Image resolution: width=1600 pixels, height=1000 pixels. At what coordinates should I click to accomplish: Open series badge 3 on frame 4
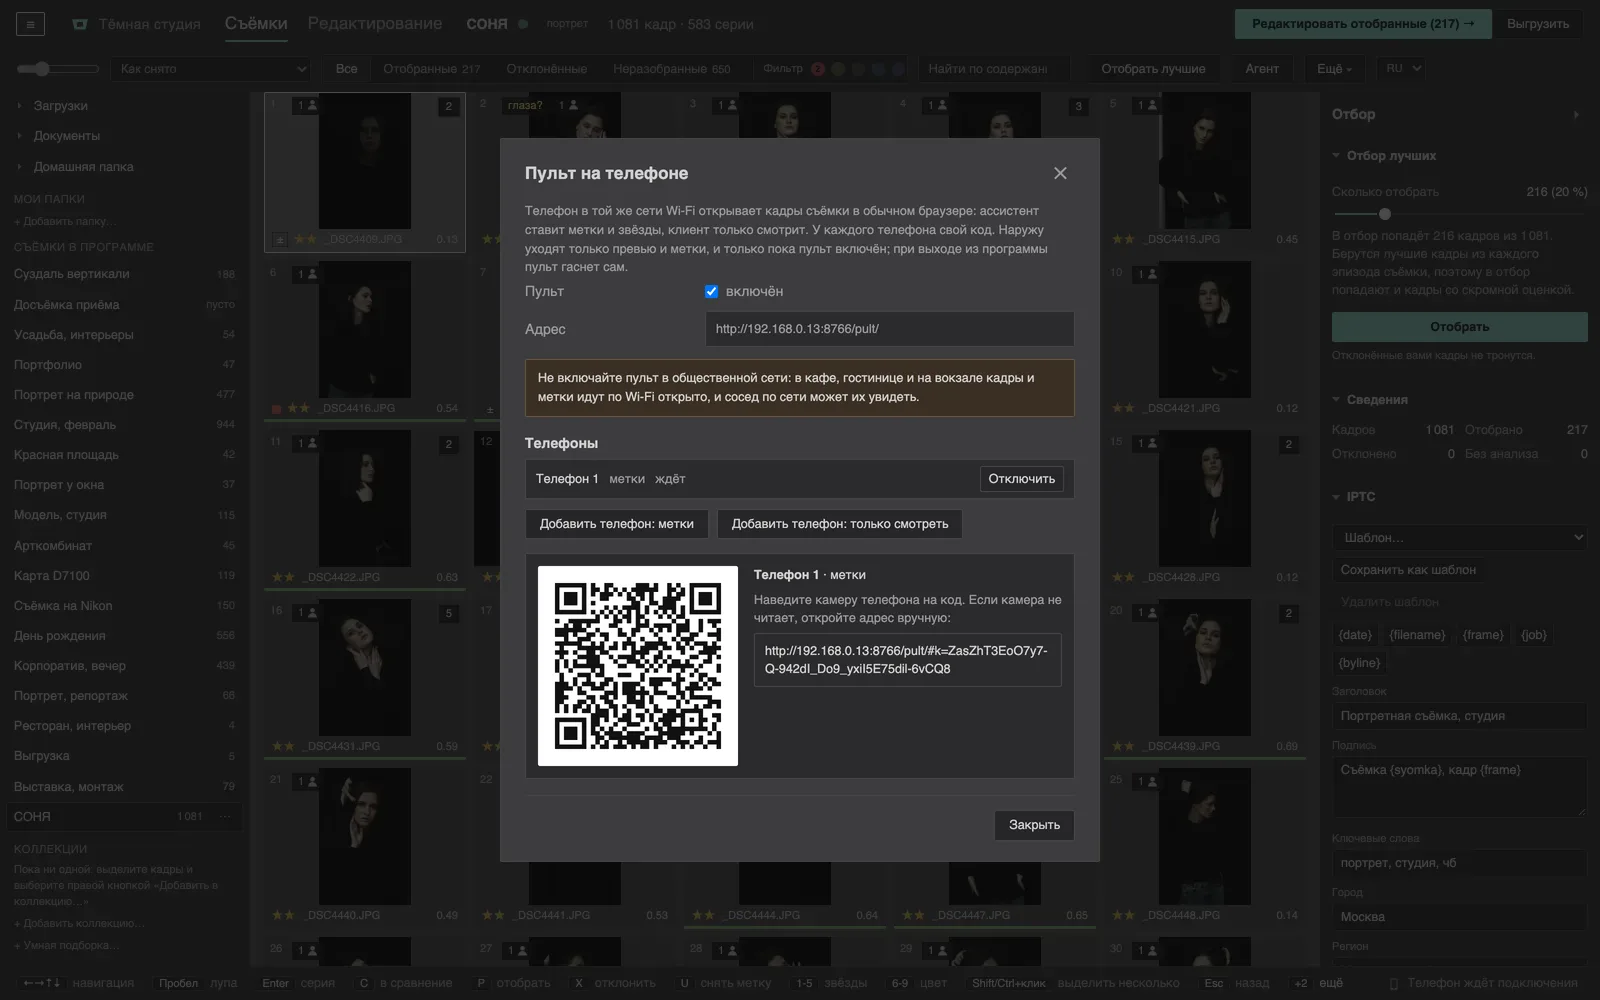(x=1078, y=106)
